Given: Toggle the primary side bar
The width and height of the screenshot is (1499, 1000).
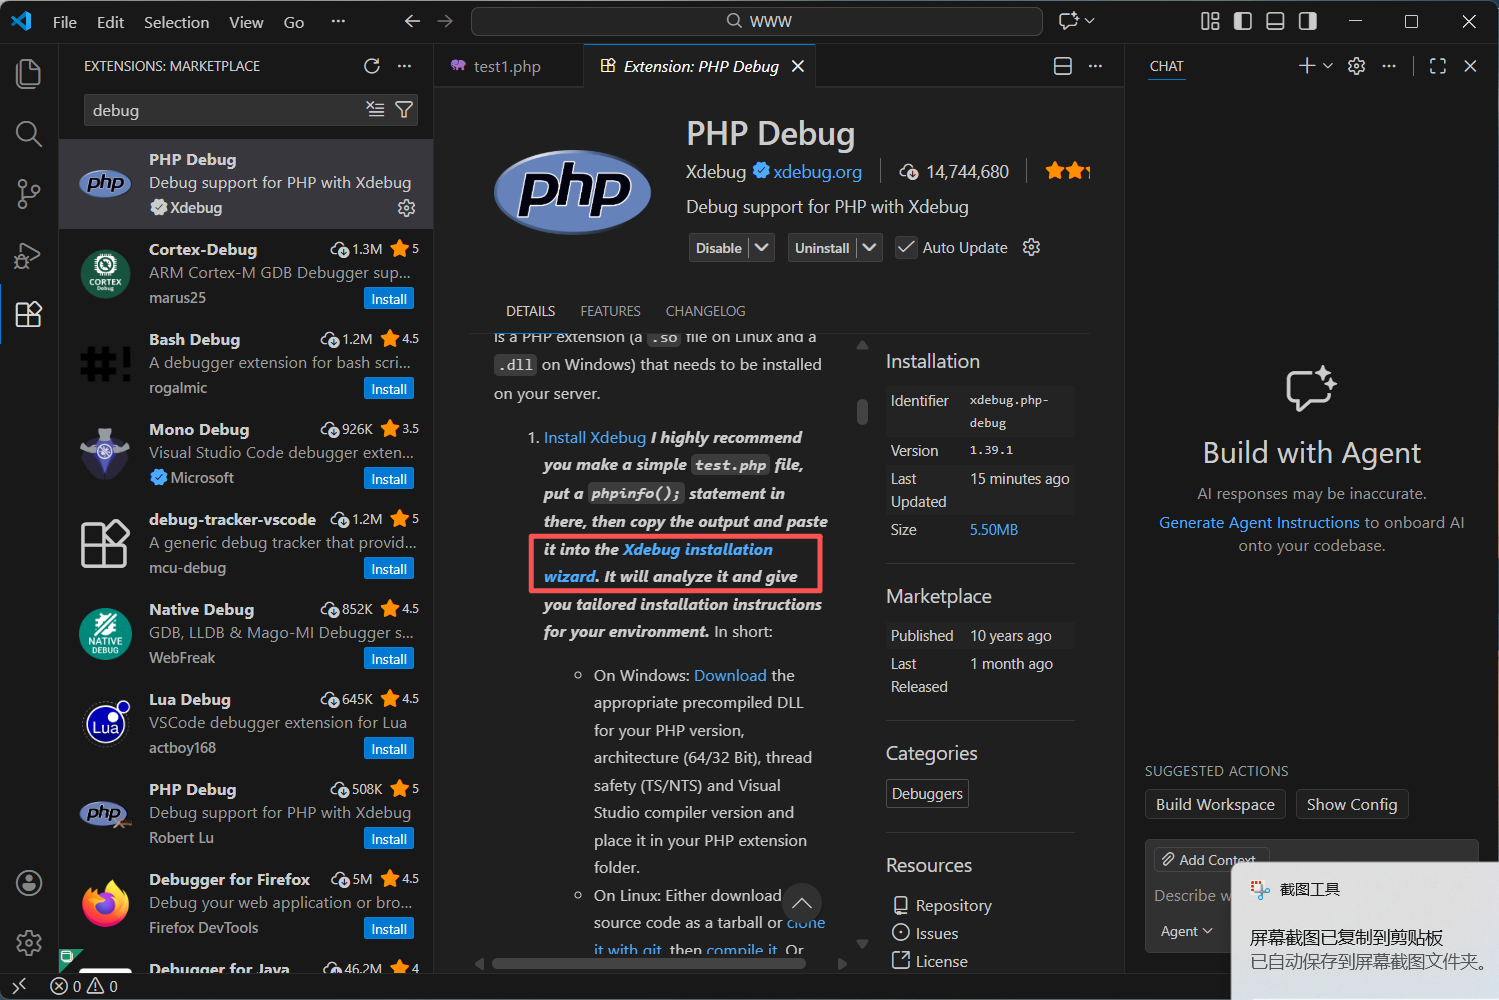Looking at the screenshot, I should pos(1243,21).
